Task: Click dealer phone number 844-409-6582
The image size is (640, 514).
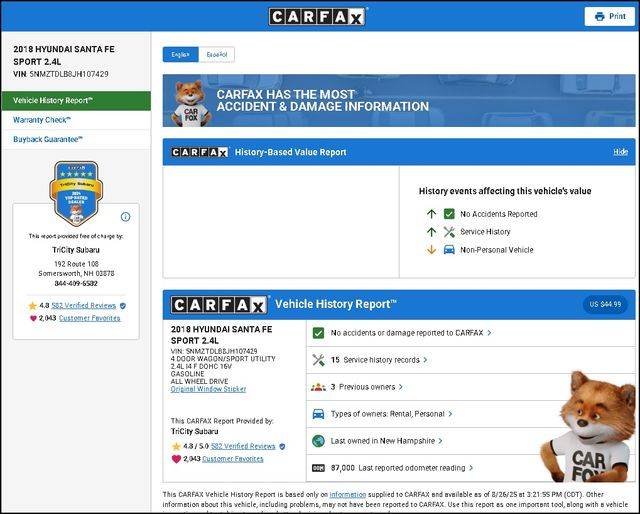Action: pyautogui.click(x=76, y=283)
